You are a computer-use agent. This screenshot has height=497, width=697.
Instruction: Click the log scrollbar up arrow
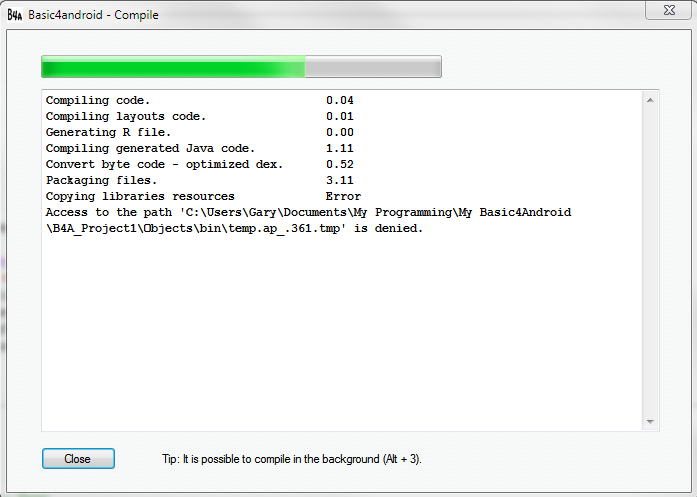coord(650,100)
